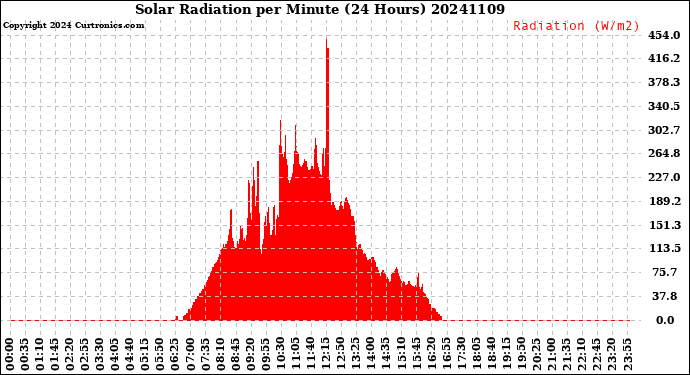Click the 08:45 time axis label

pyautogui.click(x=235, y=355)
